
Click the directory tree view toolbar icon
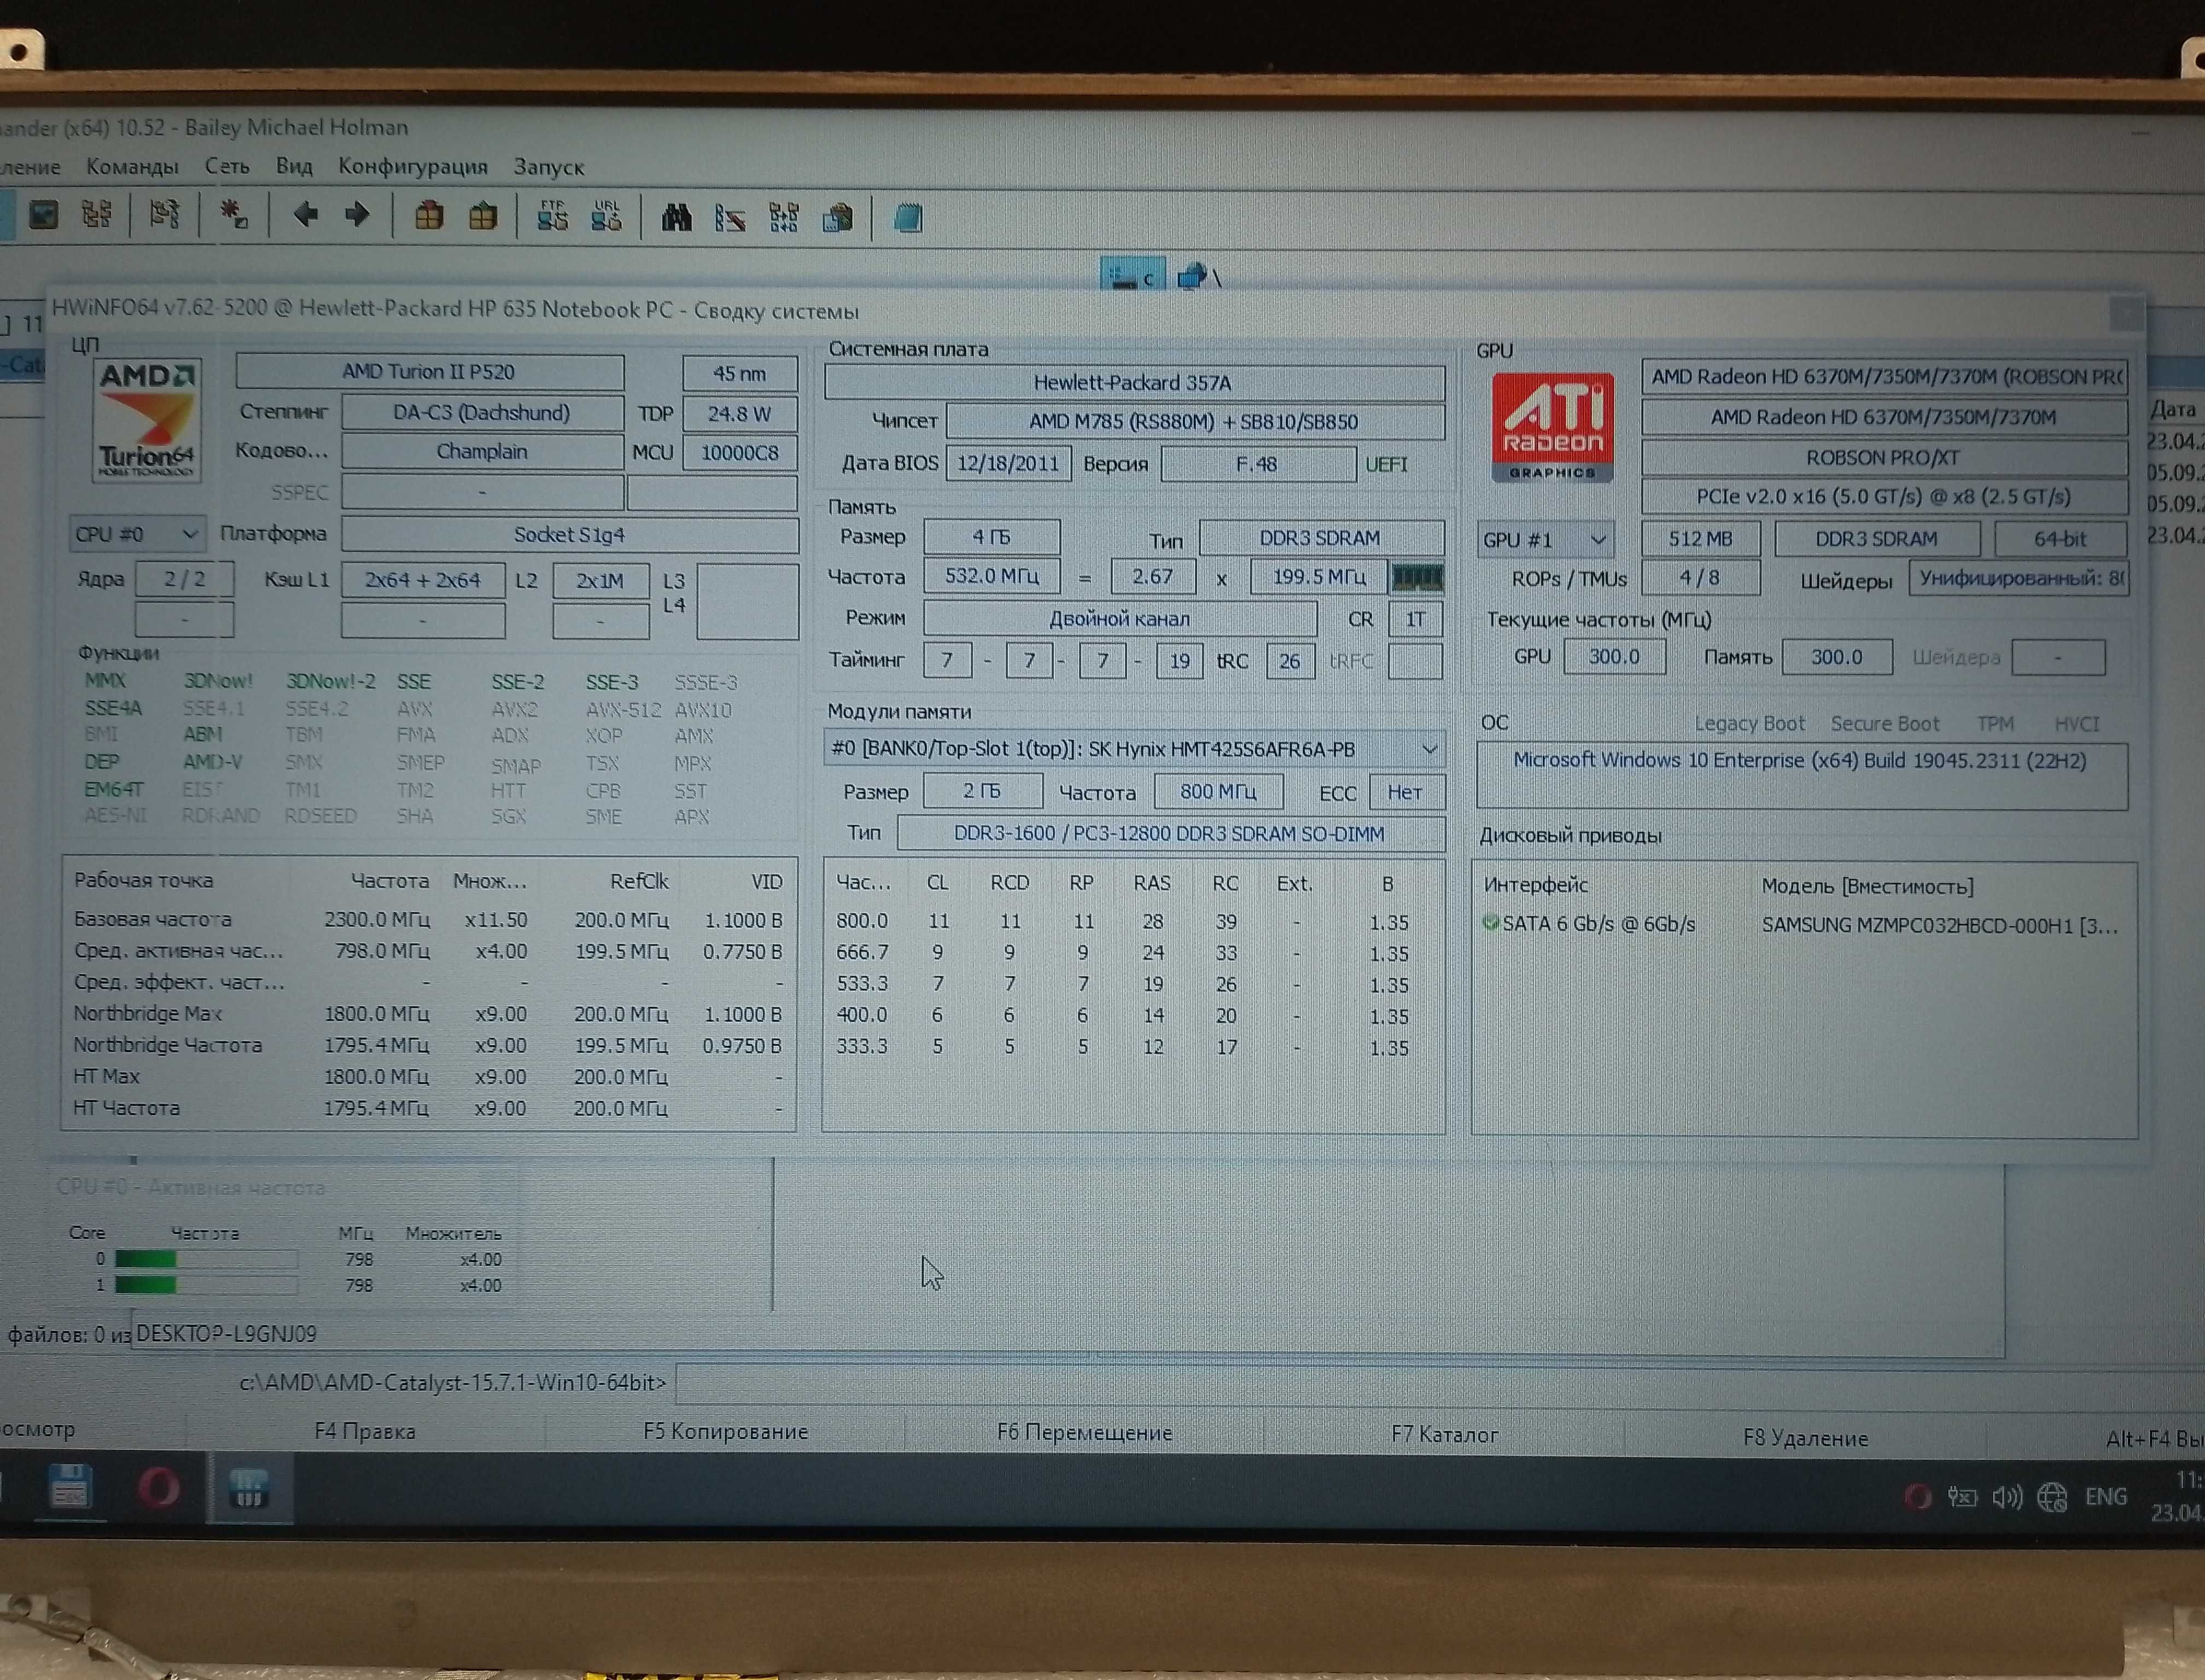pos(97,215)
